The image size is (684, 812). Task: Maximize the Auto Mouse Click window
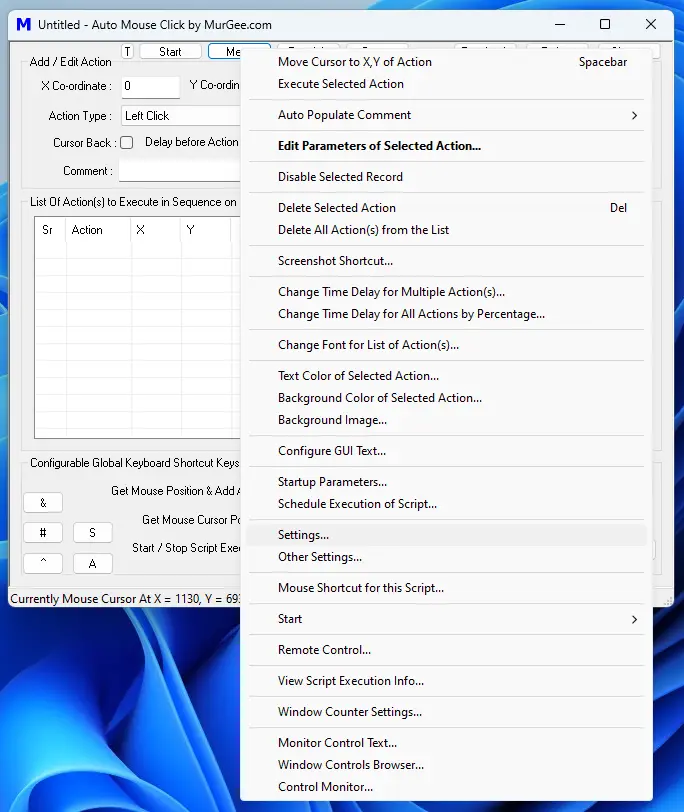coord(605,24)
